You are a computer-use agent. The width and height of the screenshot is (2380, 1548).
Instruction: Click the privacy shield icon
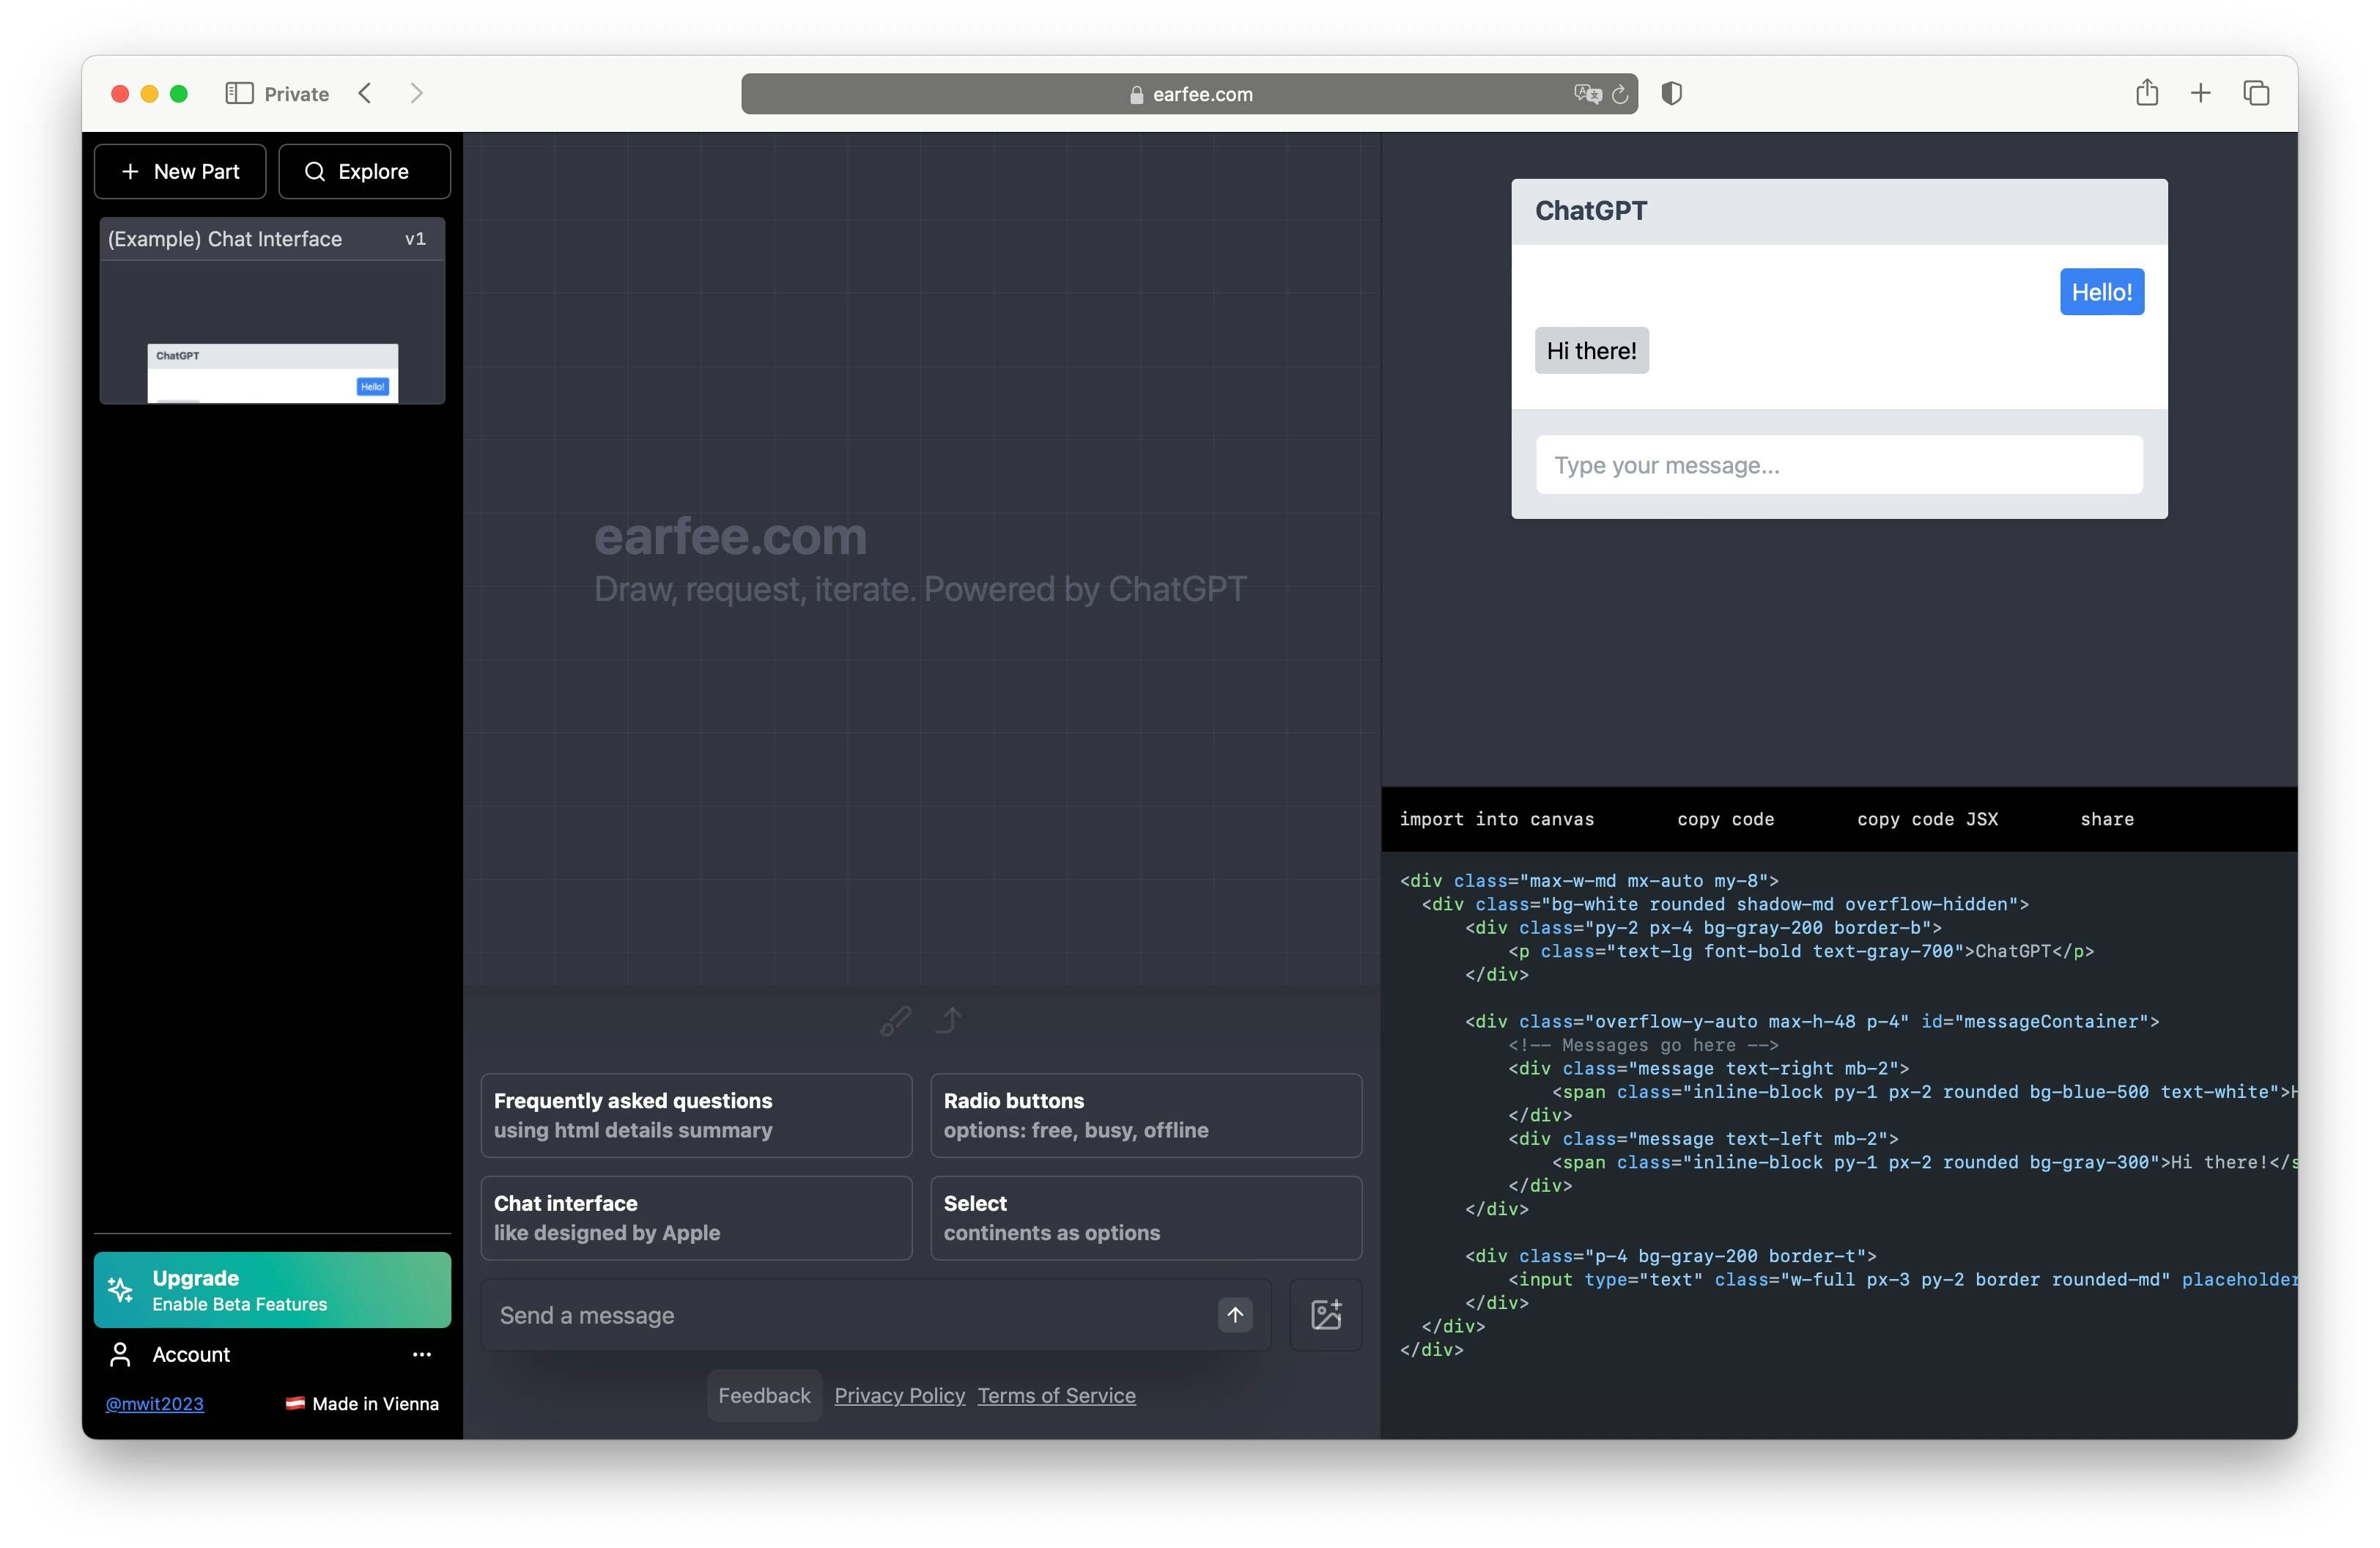(x=1671, y=94)
